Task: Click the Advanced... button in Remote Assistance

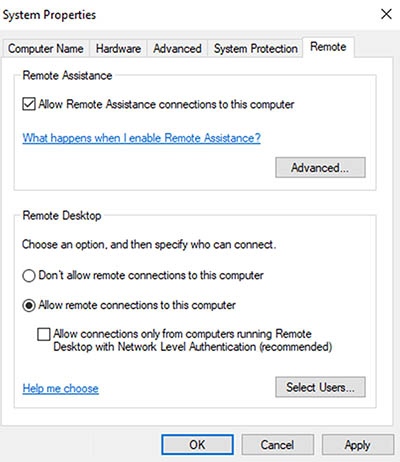Action: 320,167
